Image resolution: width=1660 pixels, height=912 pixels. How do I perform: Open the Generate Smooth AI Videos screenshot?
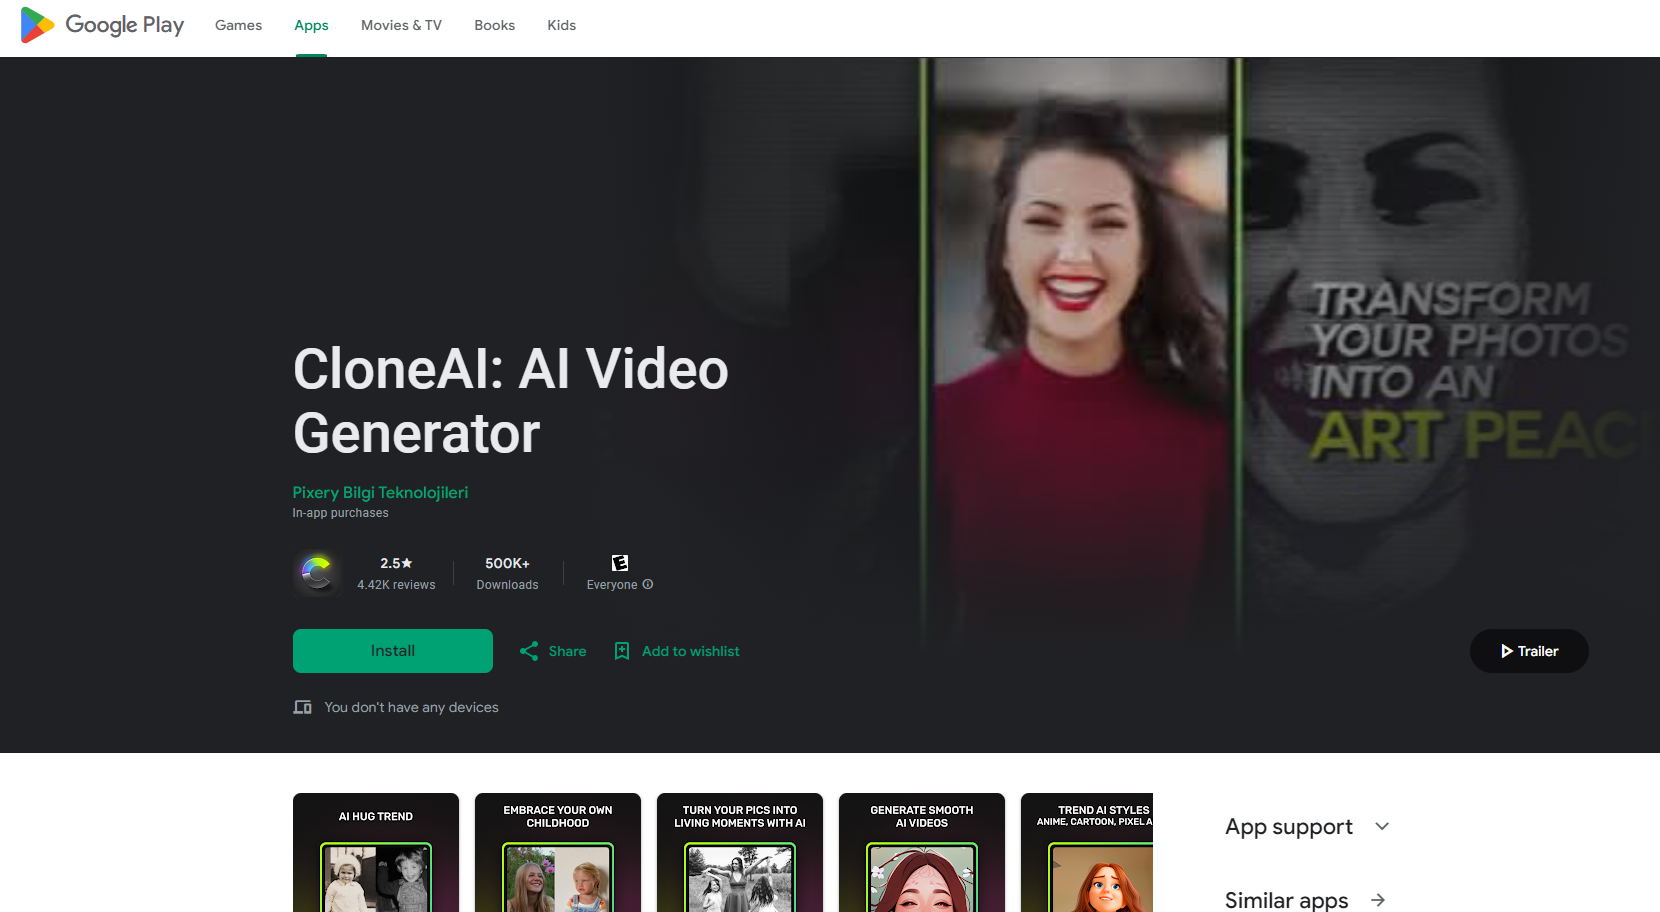click(x=922, y=853)
